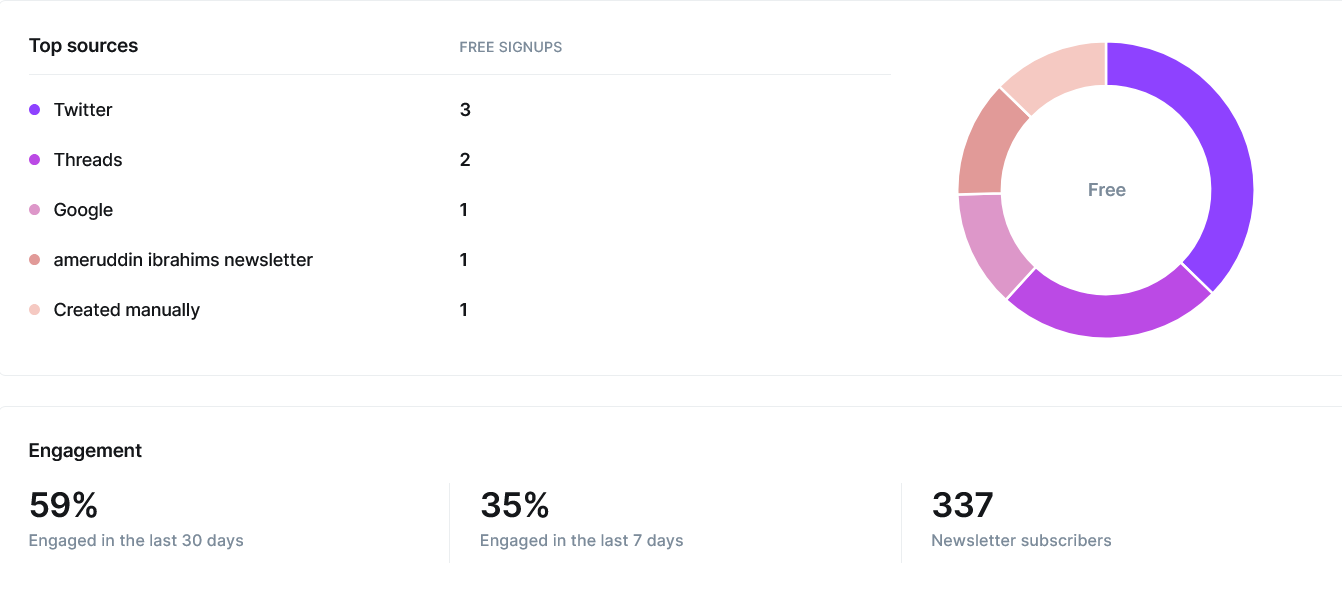Click the pink dot next to Google
This screenshot has width=1342, height=590.
pos(34,210)
